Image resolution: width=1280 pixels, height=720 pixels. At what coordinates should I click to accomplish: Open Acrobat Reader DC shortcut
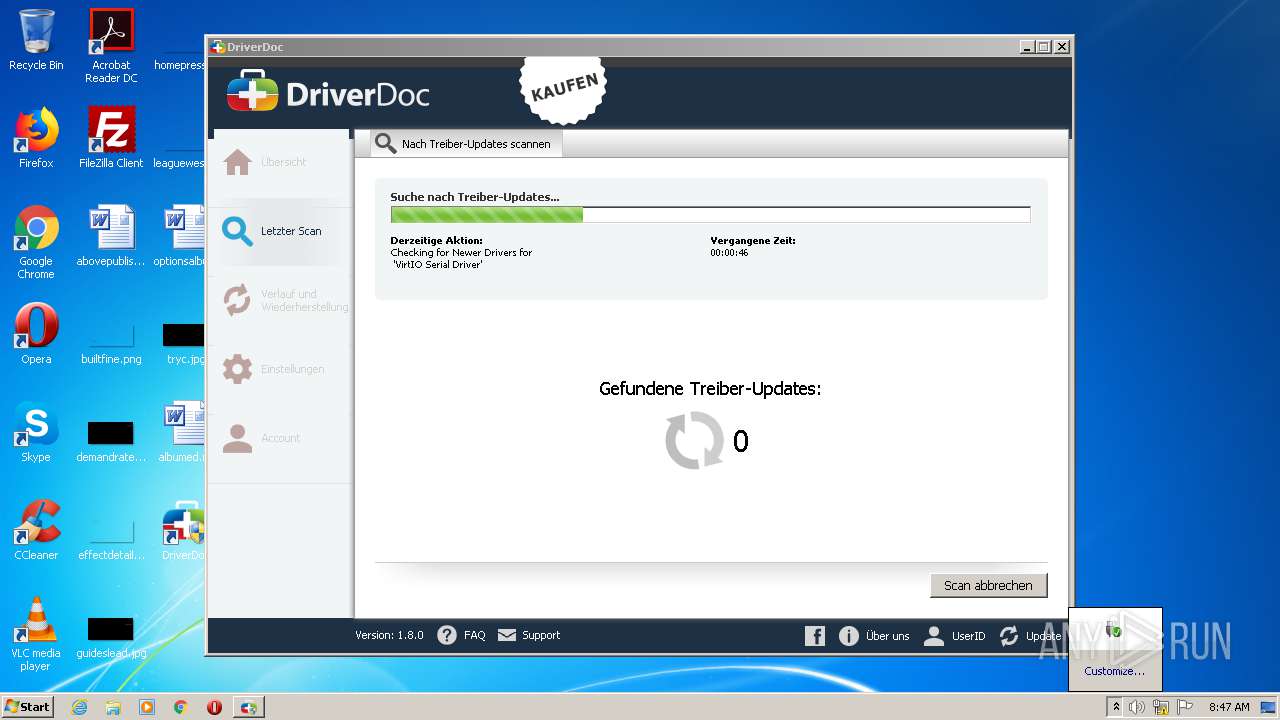pyautogui.click(x=111, y=46)
